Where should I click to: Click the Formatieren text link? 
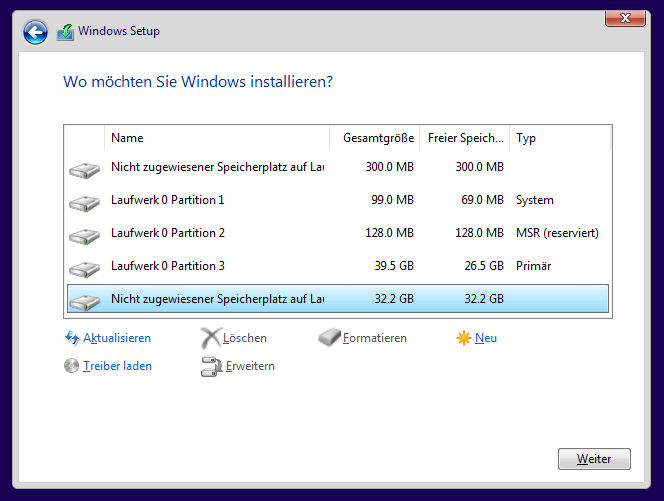pos(375,338)
